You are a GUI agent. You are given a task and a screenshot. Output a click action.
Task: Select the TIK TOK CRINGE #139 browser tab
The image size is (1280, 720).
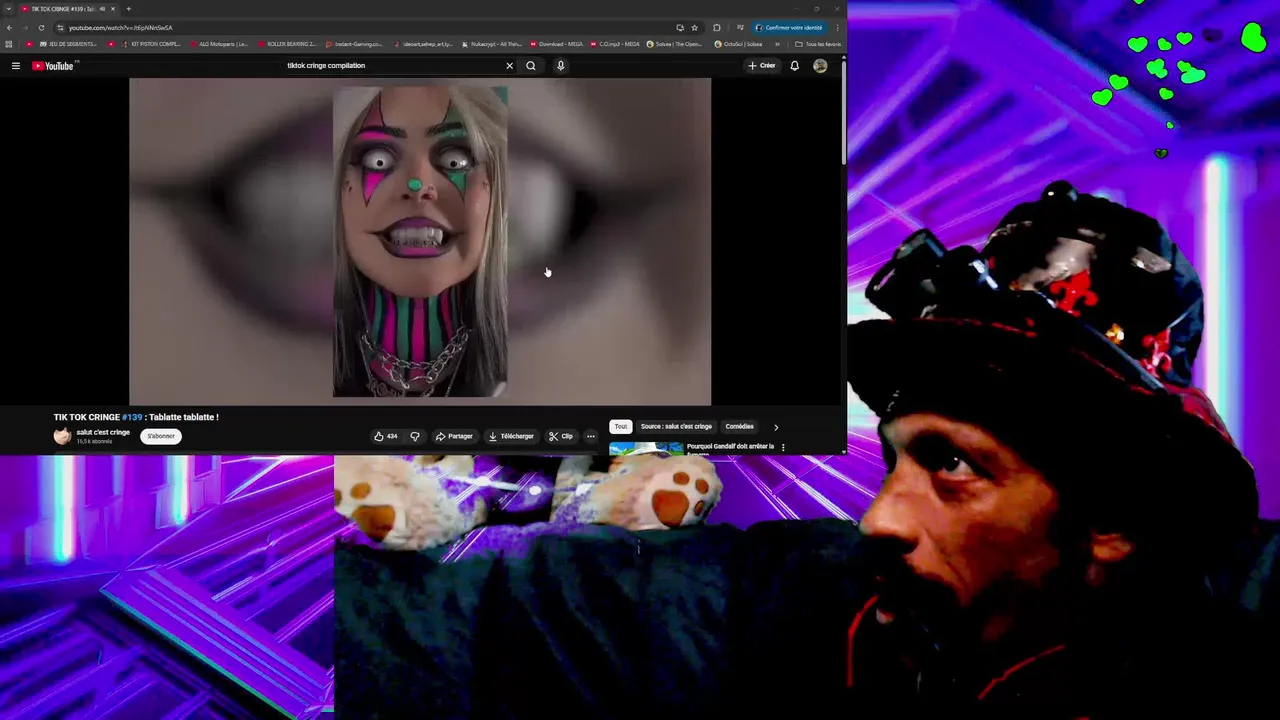(68, 9)
